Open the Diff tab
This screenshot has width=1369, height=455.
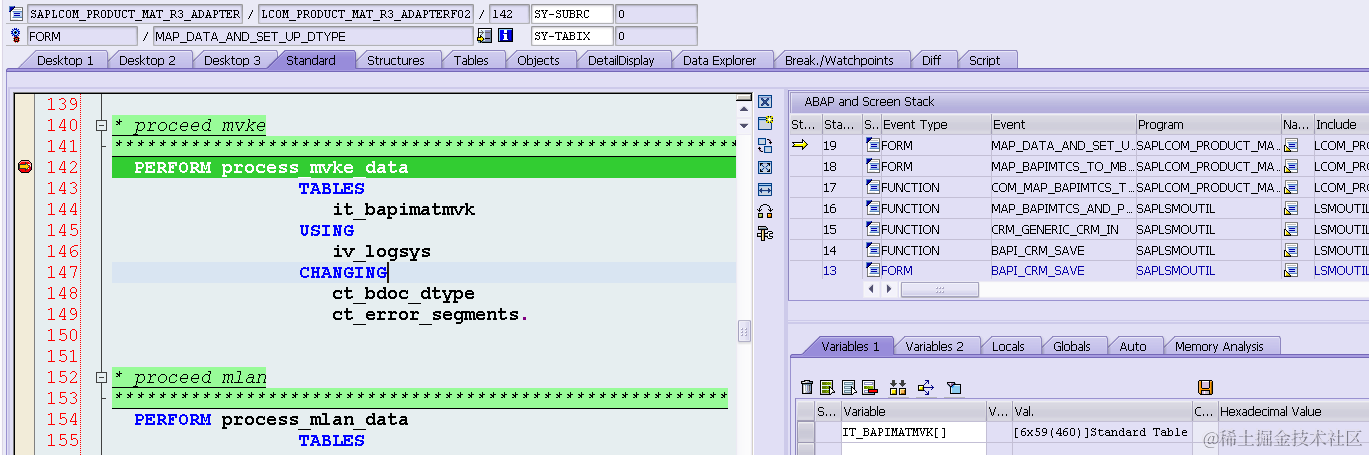click(931, 60)
